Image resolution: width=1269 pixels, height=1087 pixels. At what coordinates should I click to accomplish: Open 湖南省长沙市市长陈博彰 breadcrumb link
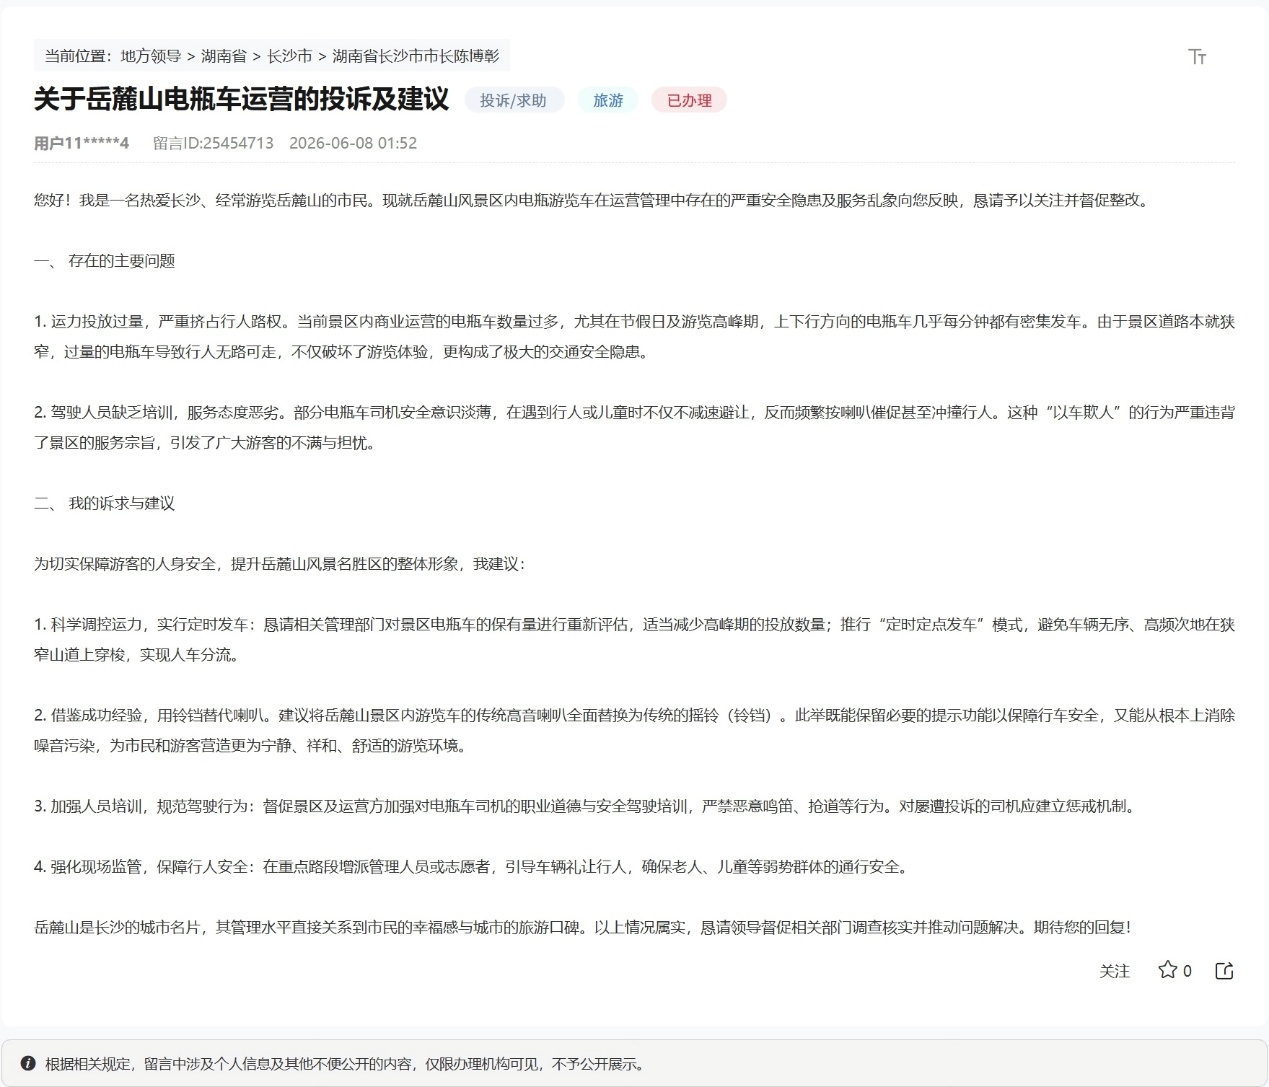point(416,56)
